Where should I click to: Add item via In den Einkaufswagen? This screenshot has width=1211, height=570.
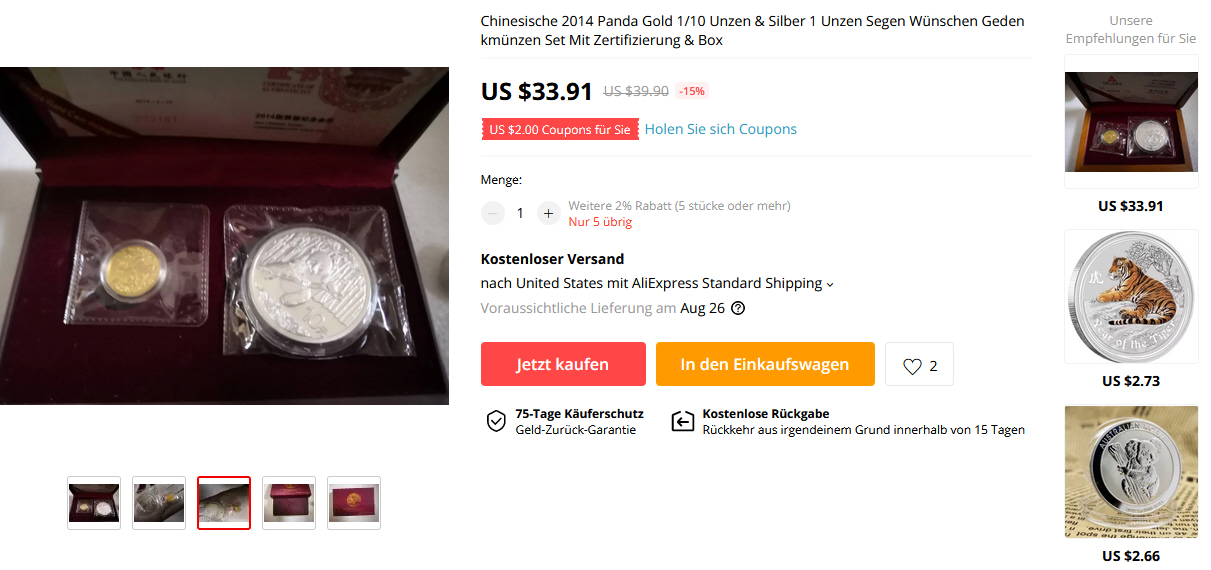pos(765,364)
